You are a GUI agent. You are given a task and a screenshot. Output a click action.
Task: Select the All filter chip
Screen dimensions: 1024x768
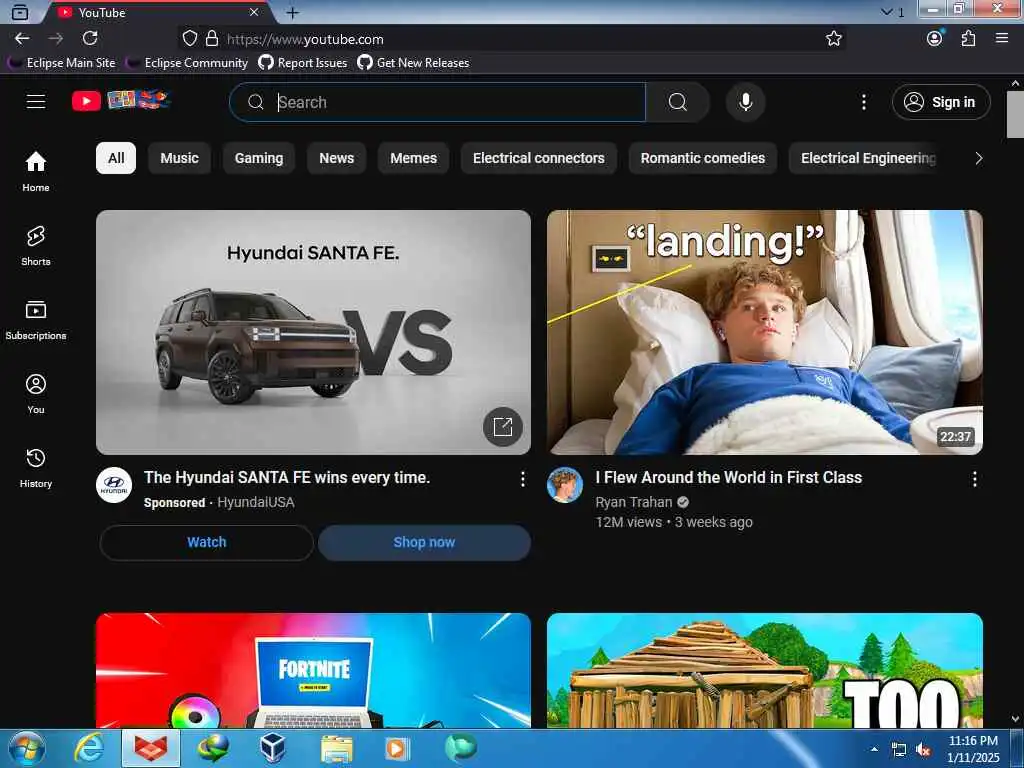[116, 158]
